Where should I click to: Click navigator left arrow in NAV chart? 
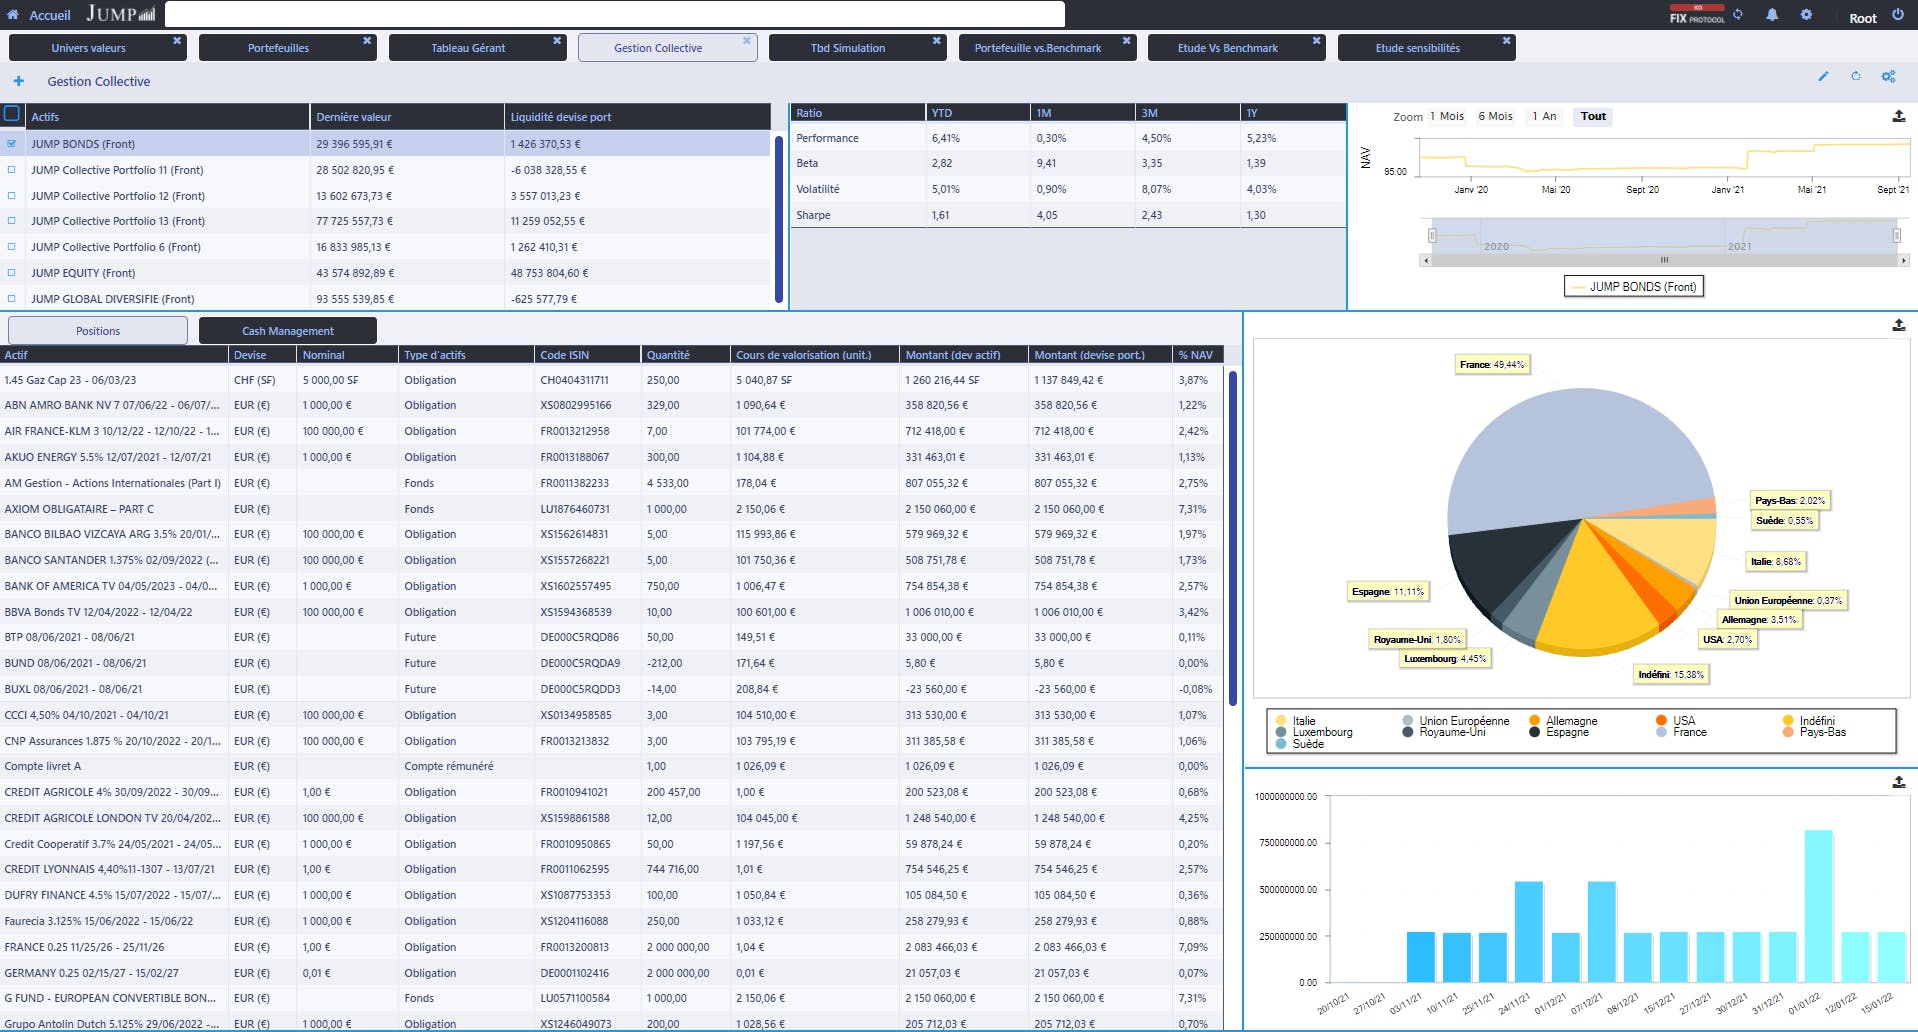pos(1425,260)
